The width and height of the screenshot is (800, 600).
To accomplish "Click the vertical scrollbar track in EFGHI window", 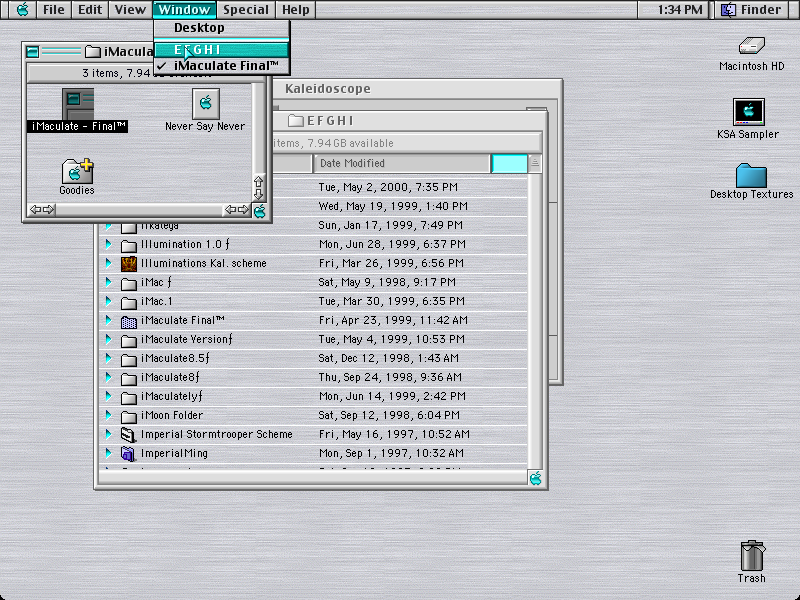I will pos(535,321).
